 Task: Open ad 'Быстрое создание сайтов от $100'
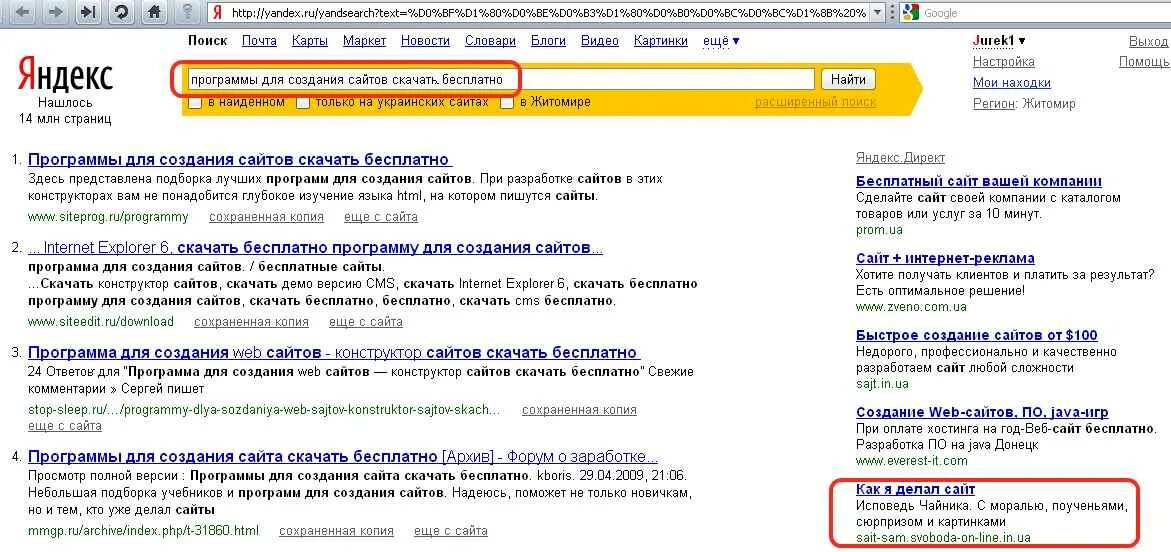[977, 335]
